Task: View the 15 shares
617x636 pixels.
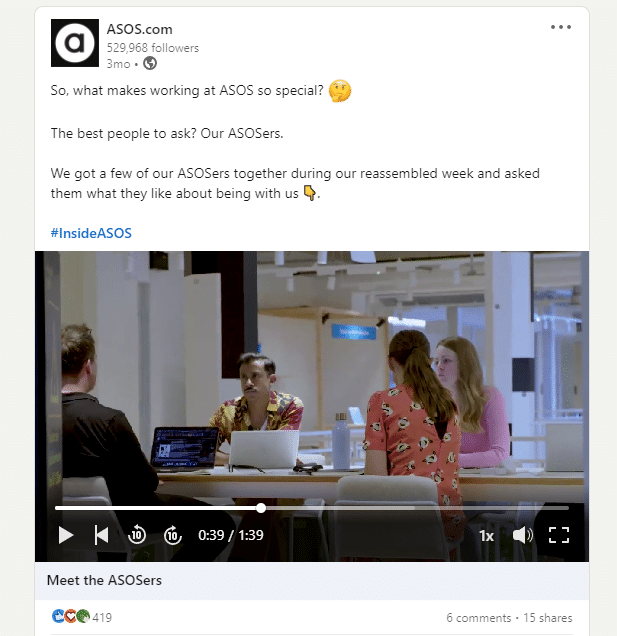Action: click(x=548, y=618)
